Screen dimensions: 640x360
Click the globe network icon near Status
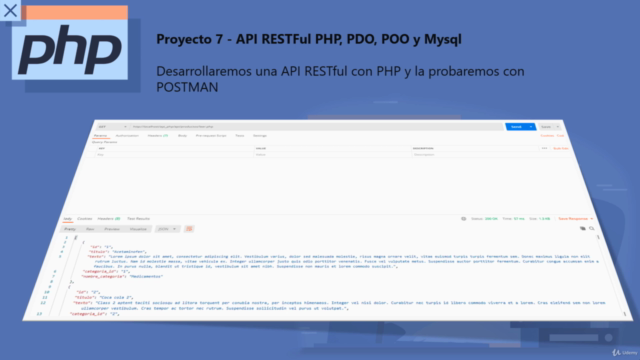[464, 219]
